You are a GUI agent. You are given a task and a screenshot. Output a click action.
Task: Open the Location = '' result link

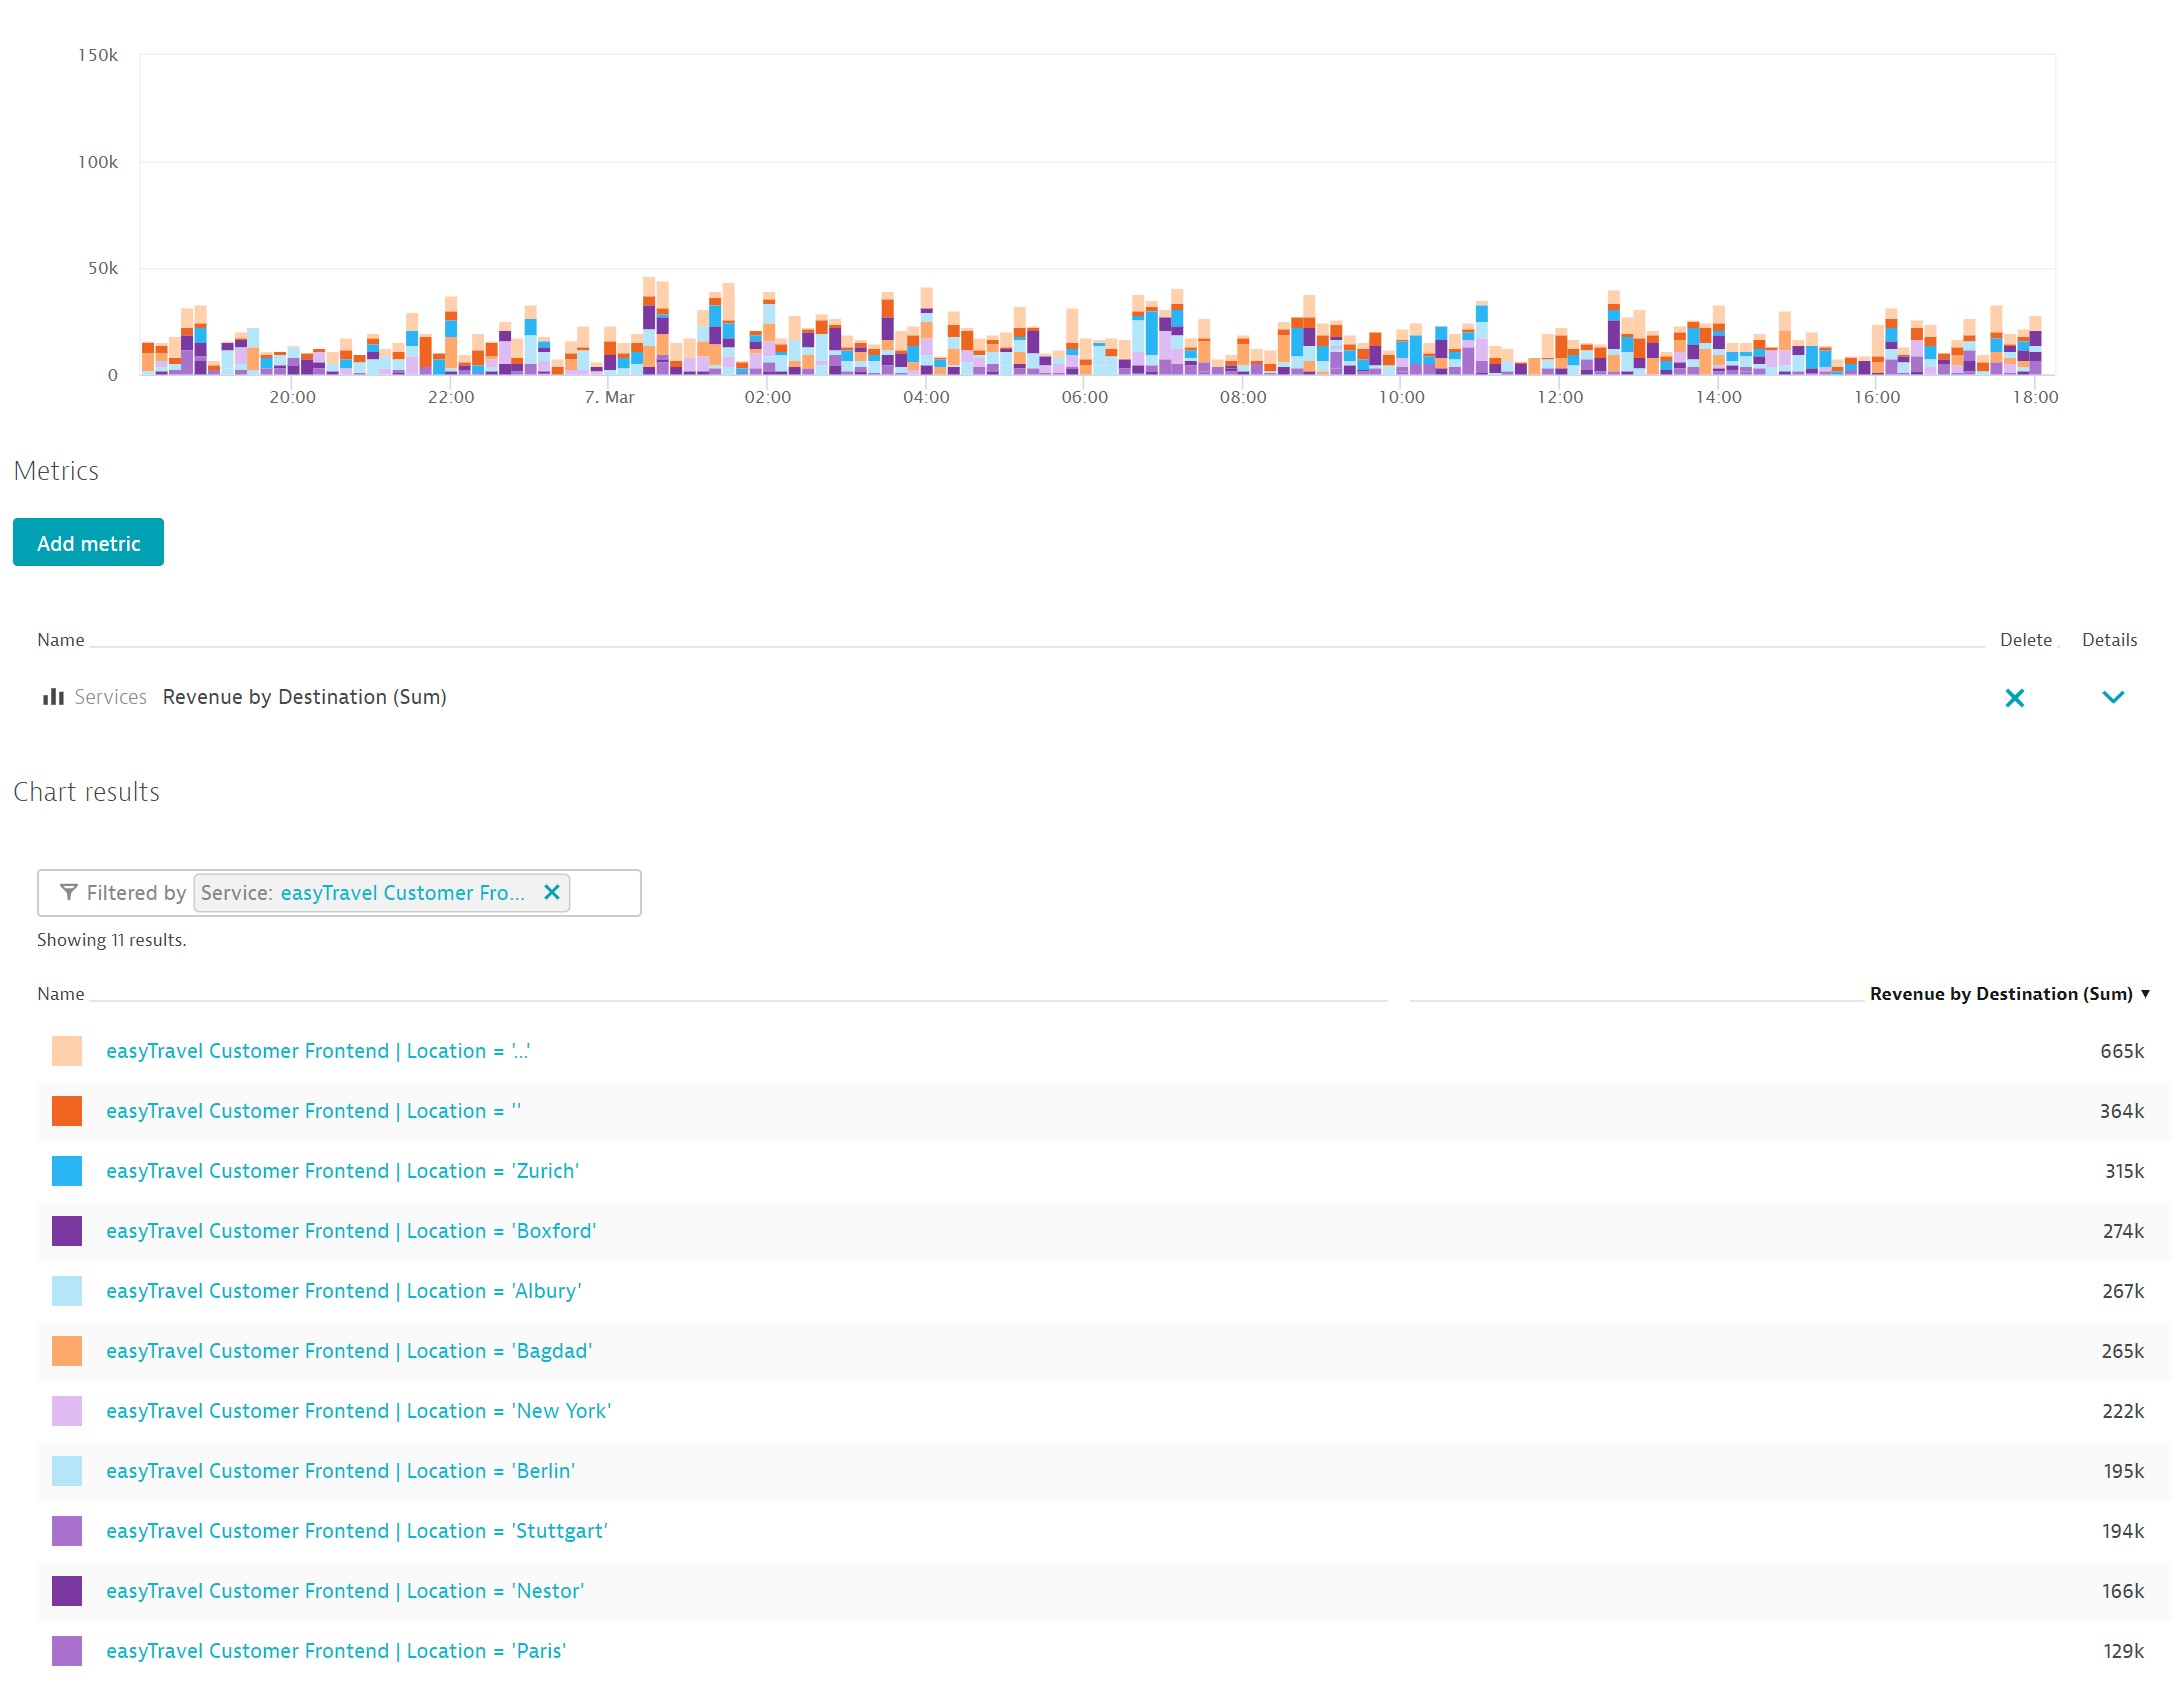tap(313, 1111)
